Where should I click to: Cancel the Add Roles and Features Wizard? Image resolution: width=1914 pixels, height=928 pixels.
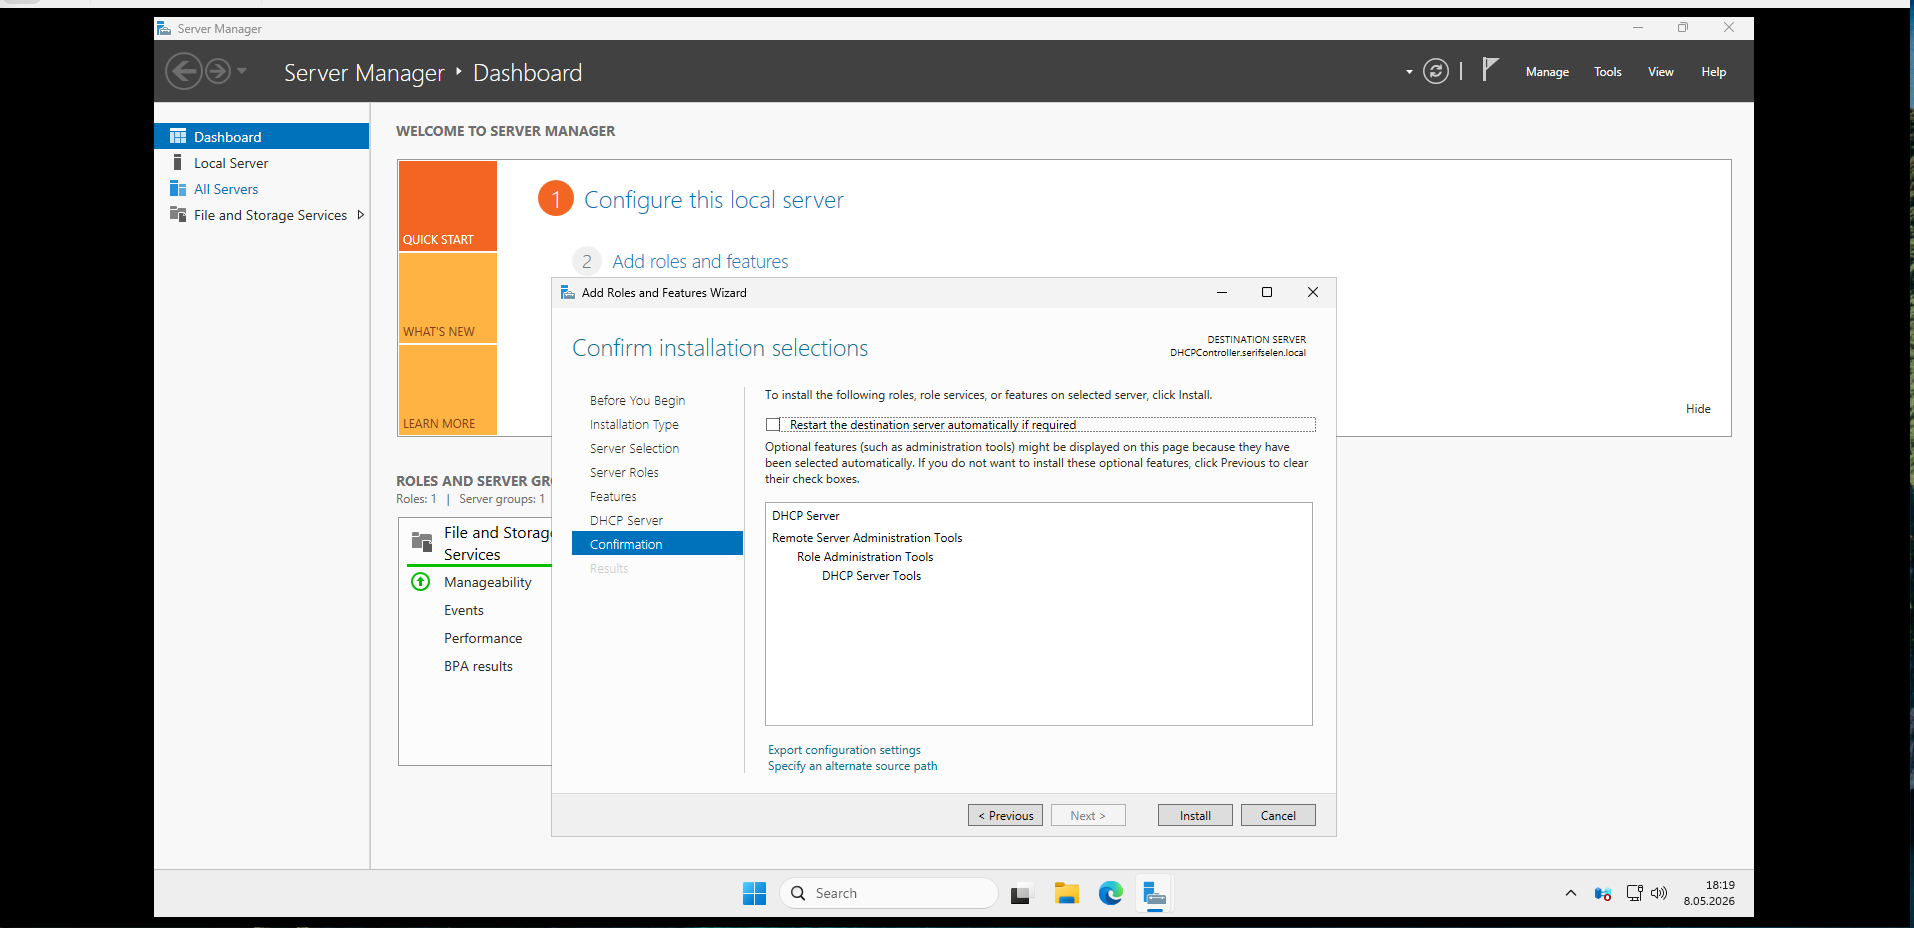point(1278,815)
